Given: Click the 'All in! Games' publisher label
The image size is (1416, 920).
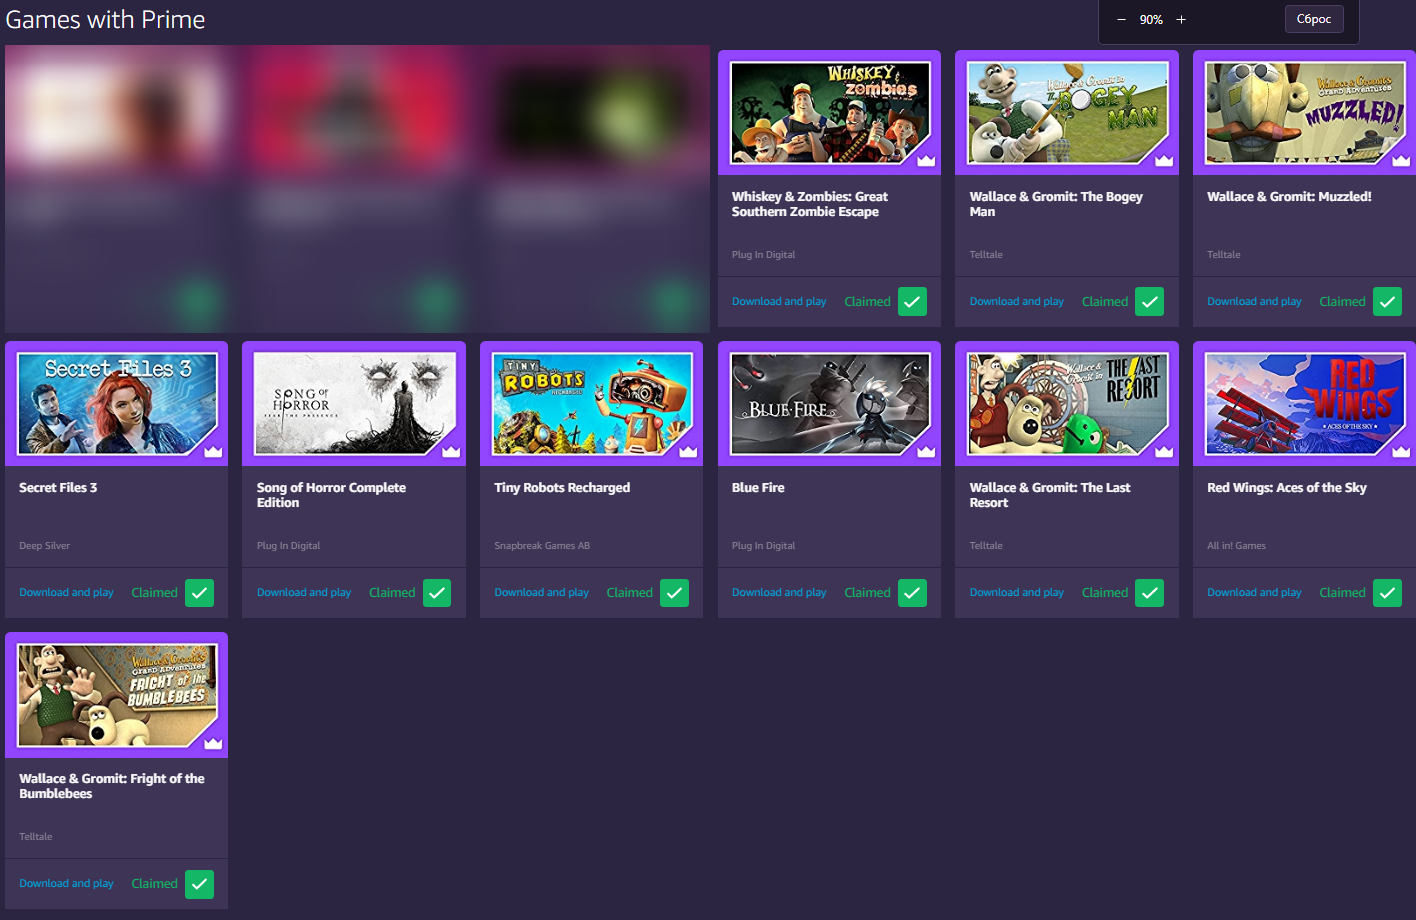Looking at the screenshot, I should click(1236, 546).
